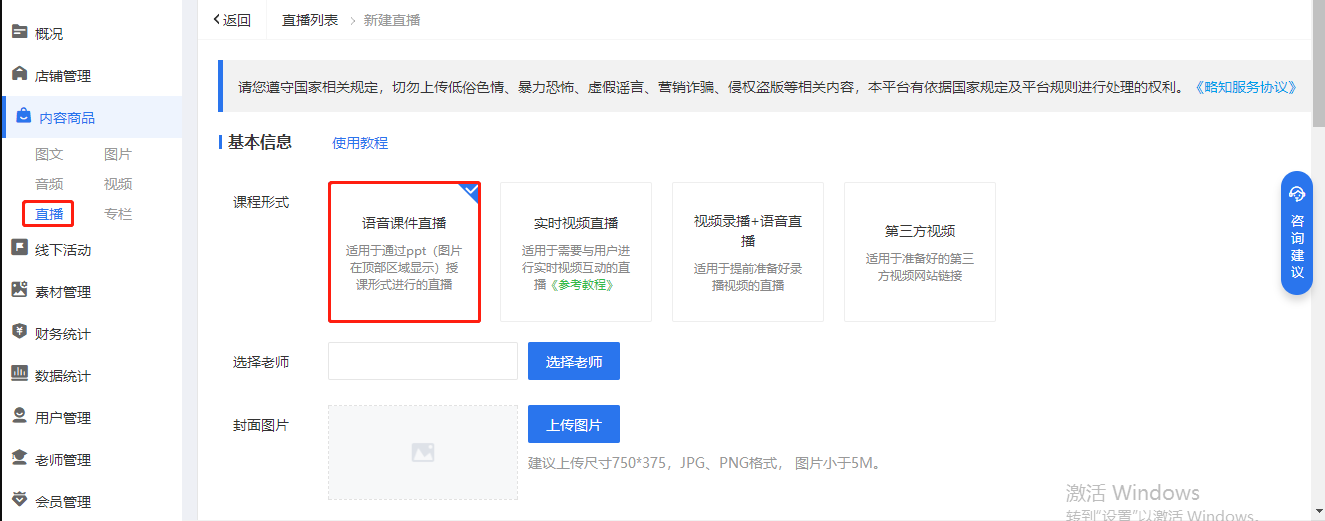Choose 视频录播+语音直播 course format card
The width and height of the screenshot is (1325, 521).
[748, 252]
